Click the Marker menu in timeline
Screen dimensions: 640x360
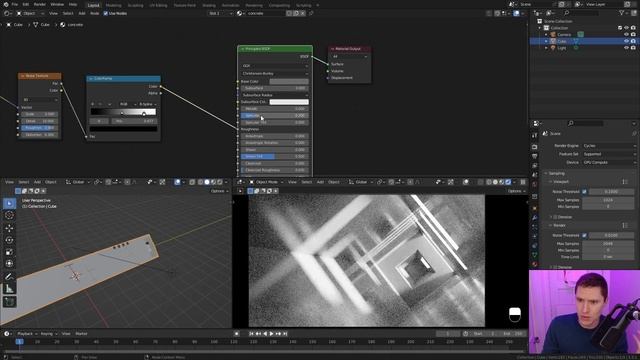pyautogui.click(x=81, y=334)
